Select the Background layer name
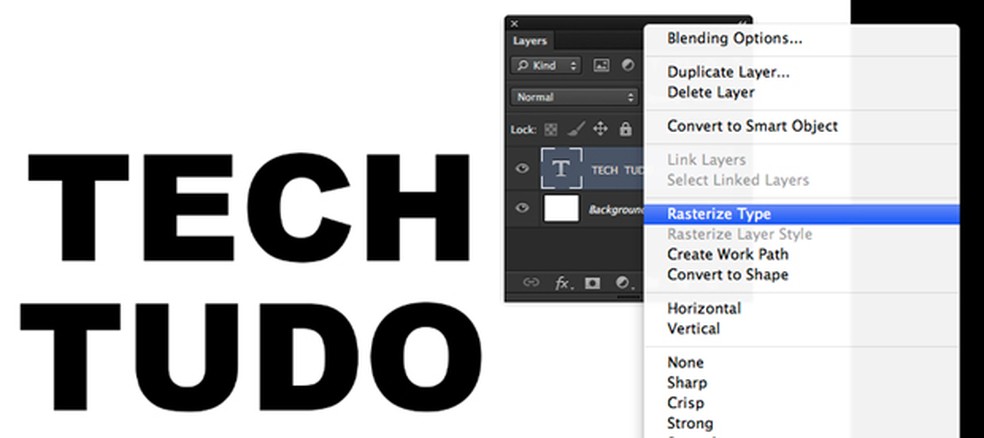Viewport: 984px width, 438px height. (616, 210)
